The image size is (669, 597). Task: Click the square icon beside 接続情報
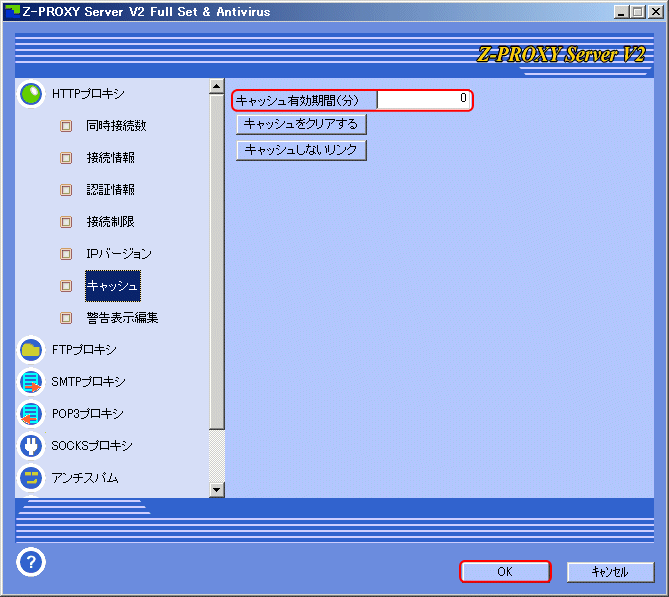(66, 158)
